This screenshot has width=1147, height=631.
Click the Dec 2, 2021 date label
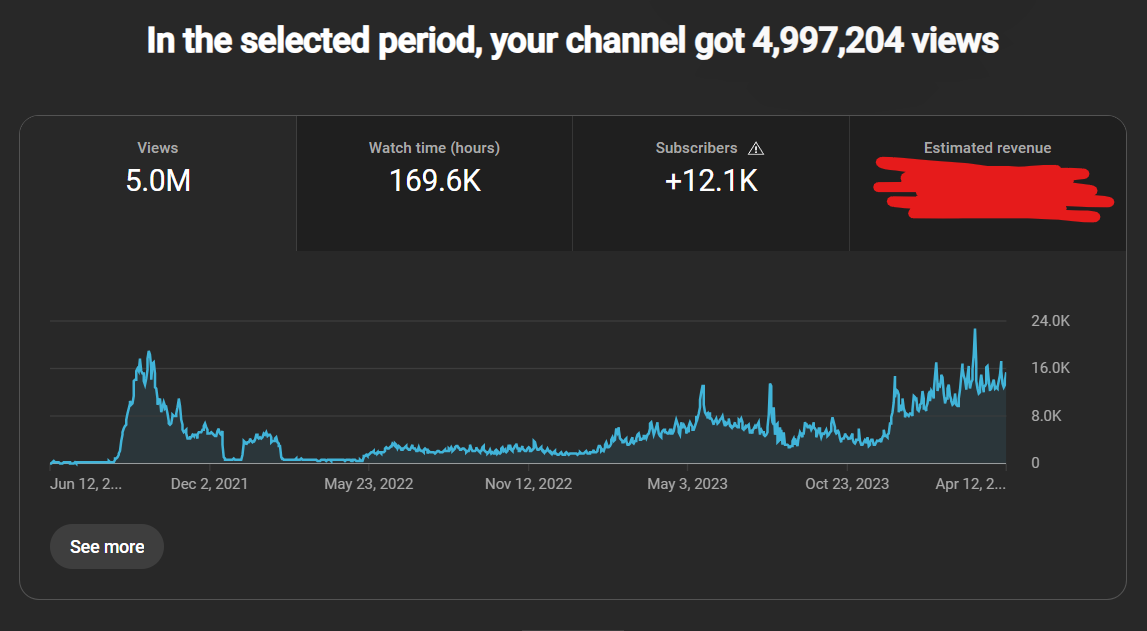(210, 484)
